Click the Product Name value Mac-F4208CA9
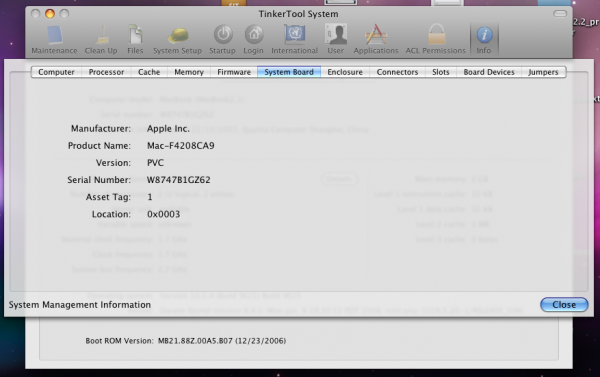The width and height of the screenshot is (600, 377). click(181, 146)
